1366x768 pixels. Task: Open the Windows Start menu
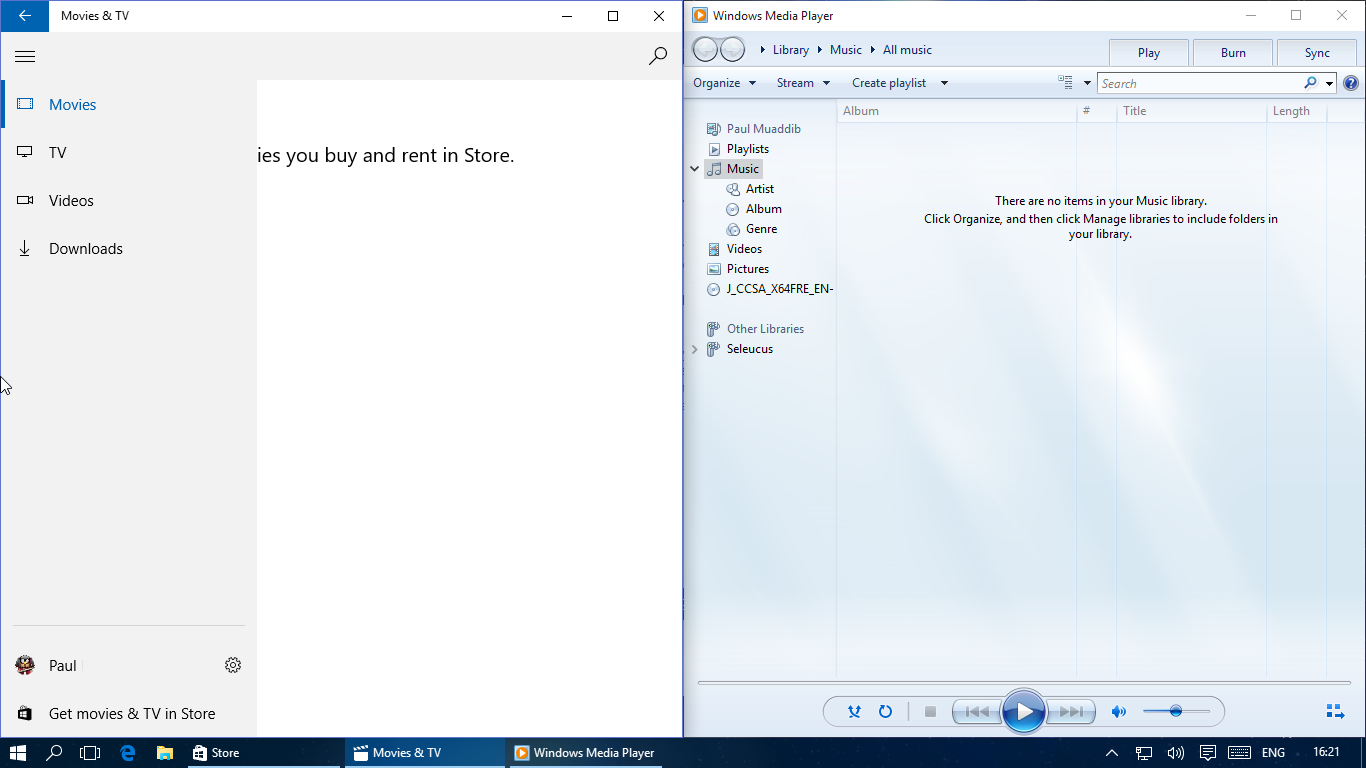click(18, 753)
